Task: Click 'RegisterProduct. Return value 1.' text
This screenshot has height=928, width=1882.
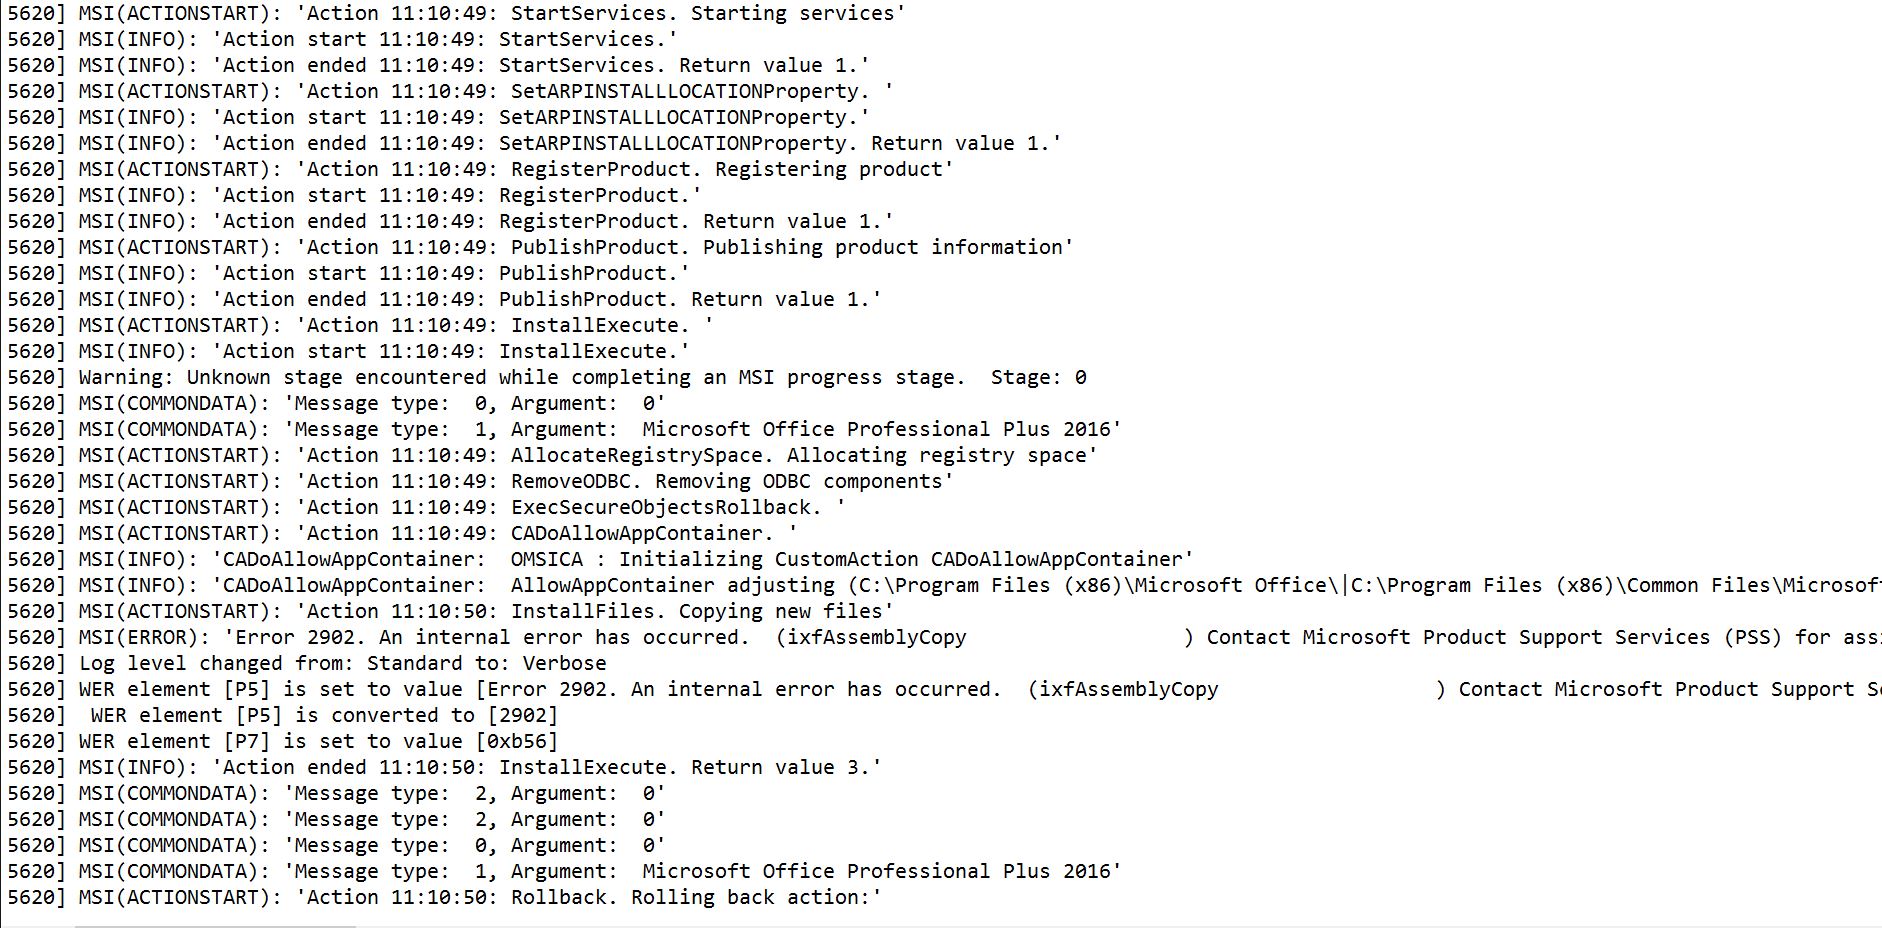Action: click(x=690, y=222)
